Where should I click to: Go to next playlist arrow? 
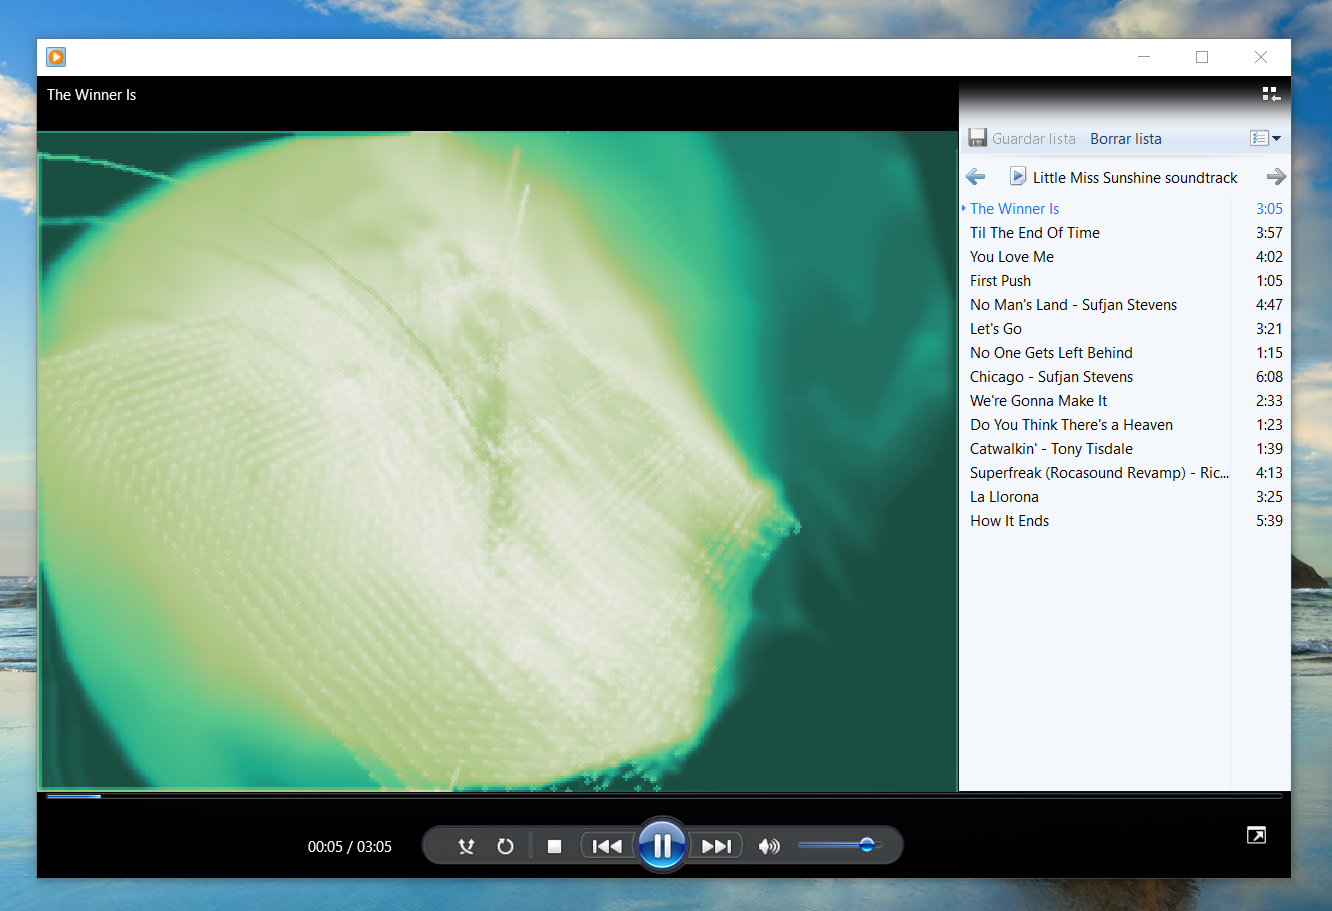tap(1275, 177)
